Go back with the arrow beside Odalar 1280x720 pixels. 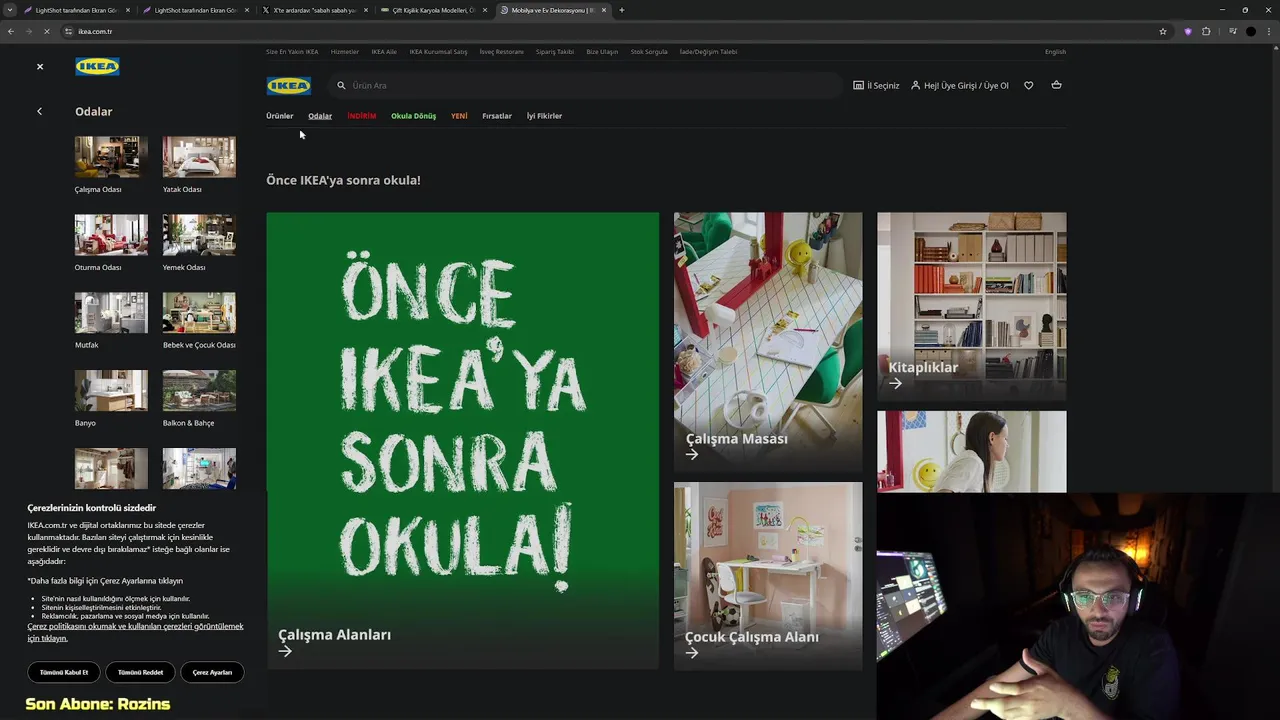coord(39,111)
